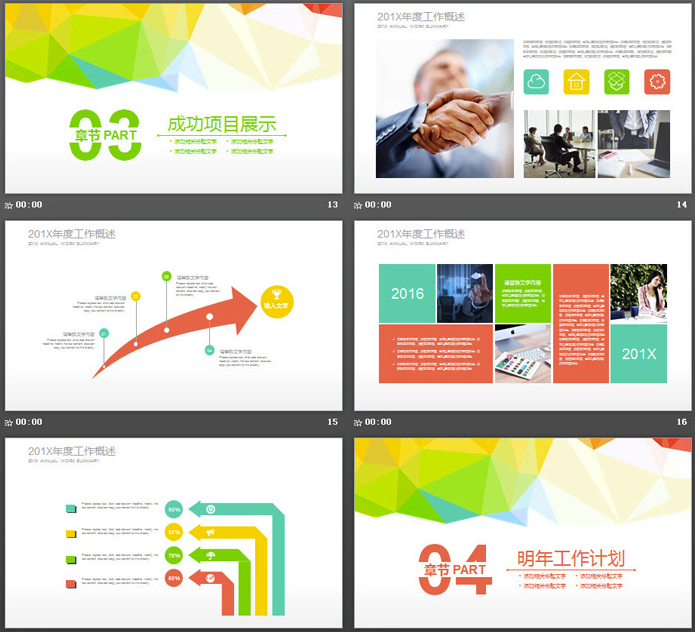695x632 pixels.
Task: Click the iMac keyboard photo on slide 16
Action: click(x=523, y=354)
